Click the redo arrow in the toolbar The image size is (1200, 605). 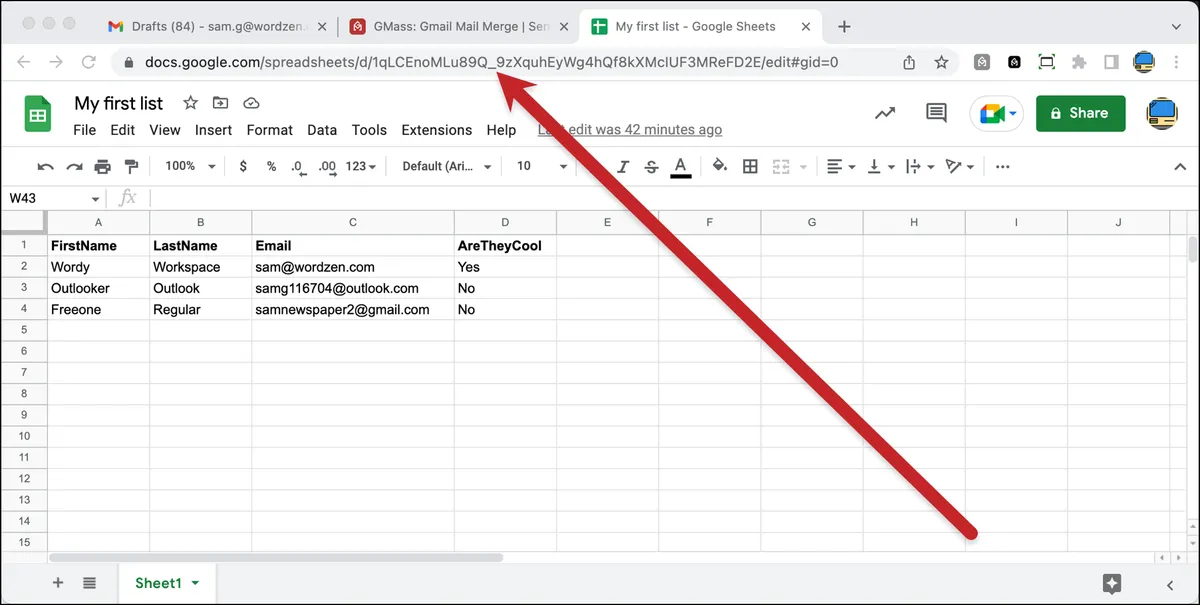pyautogui.click(x=74, y=167)
